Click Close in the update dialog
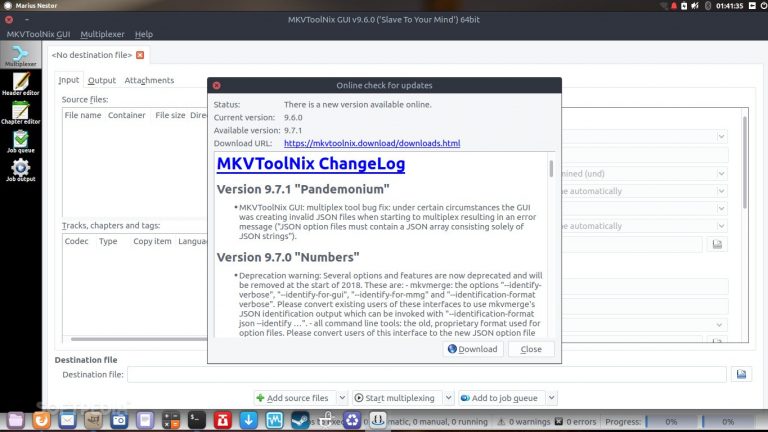This screenshot has width=768, height=432. [x=531, y=349]
